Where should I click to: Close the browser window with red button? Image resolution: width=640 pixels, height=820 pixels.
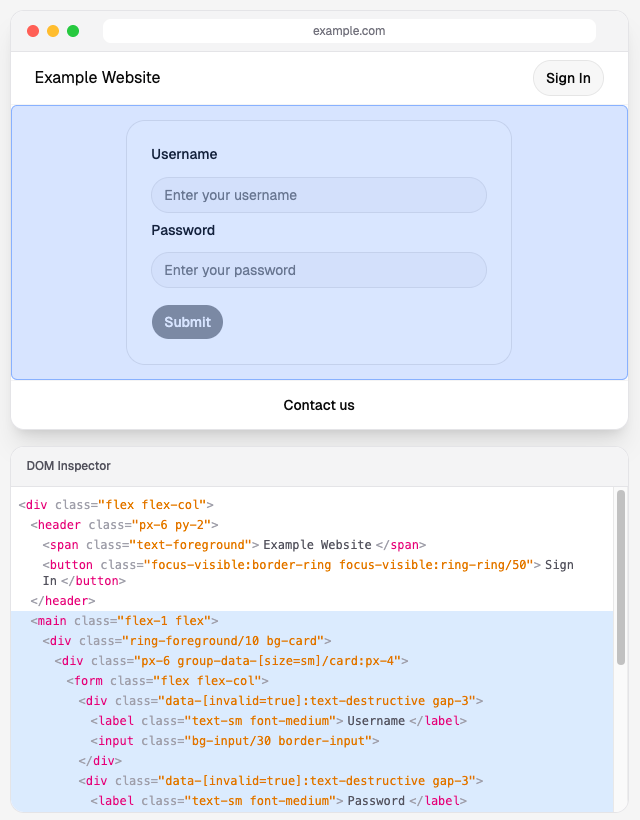click(x=33, y=31)
